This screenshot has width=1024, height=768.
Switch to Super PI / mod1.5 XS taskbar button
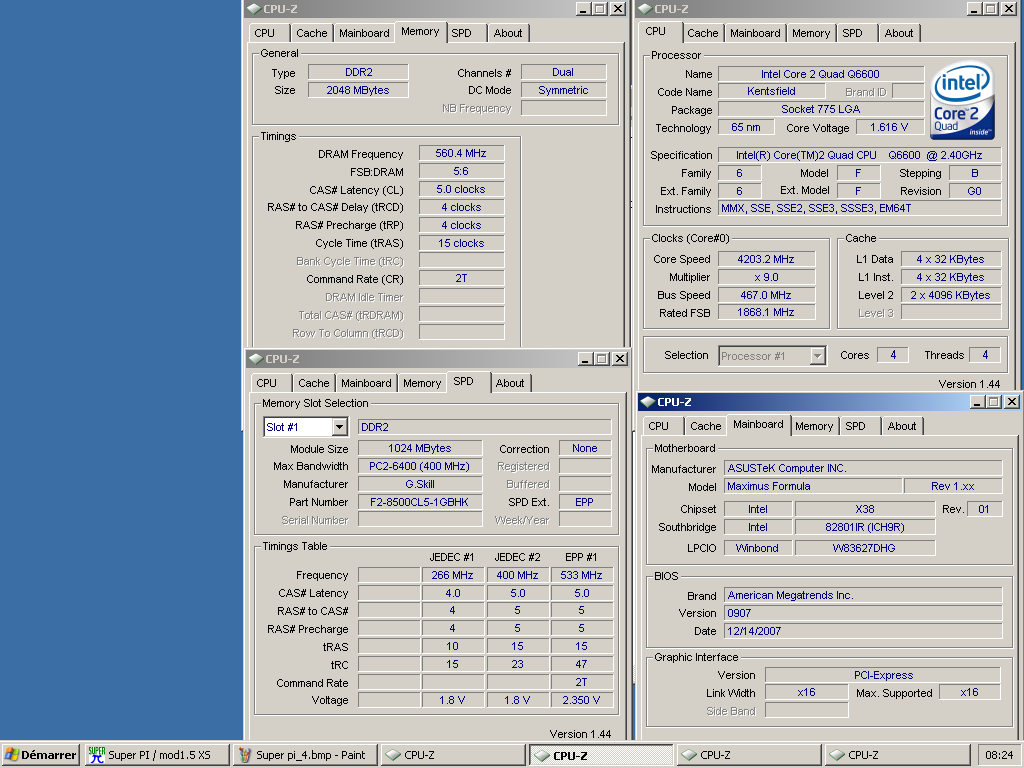point(157,755)
